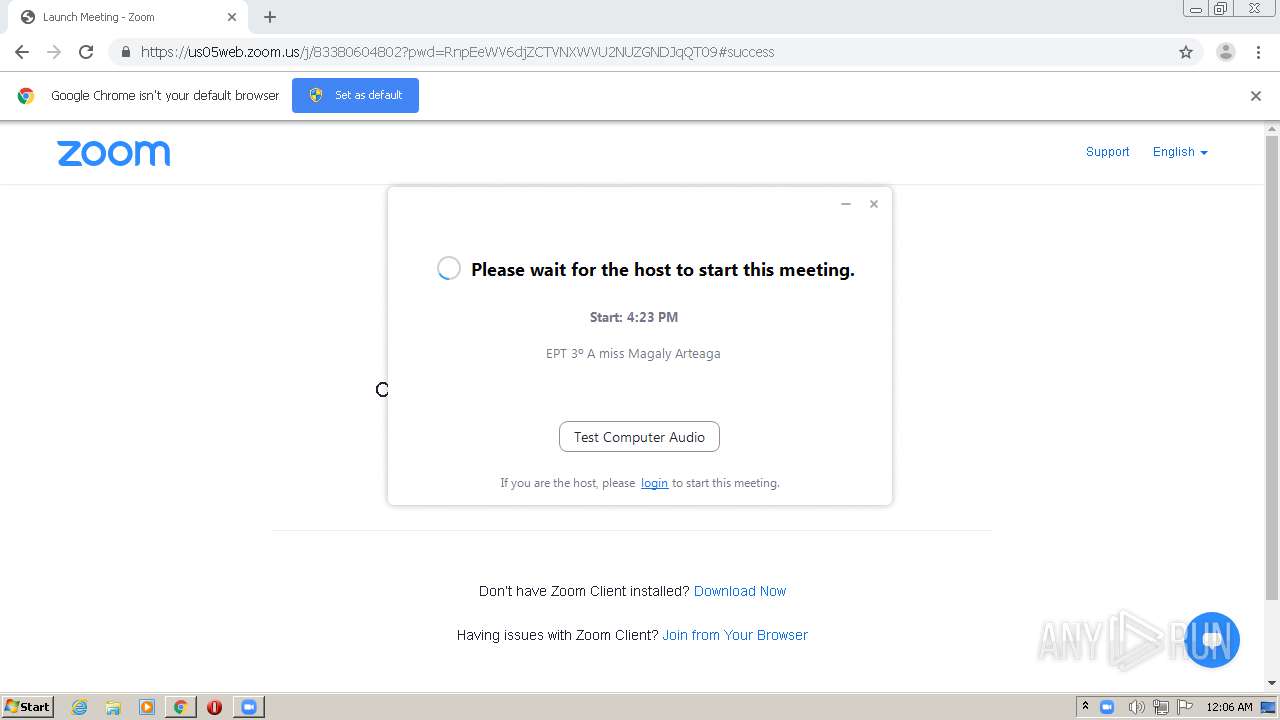Expand the English language dropdown
Screen dimensions: 1280x720
tap(1180, 152)
